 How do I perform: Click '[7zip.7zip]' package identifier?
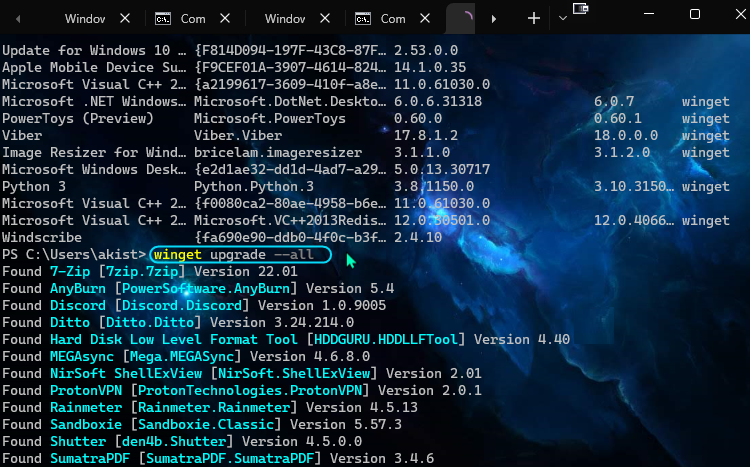(x=142, y=272)
